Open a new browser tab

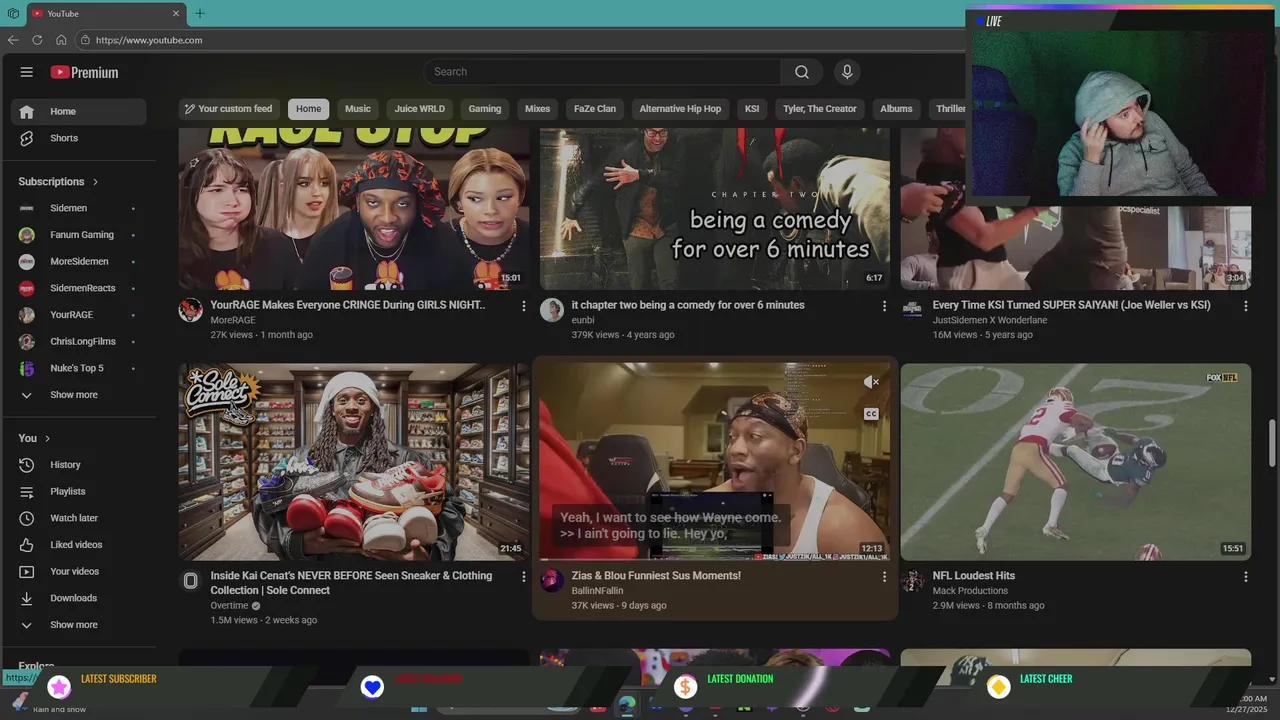[x=199, y=13]
